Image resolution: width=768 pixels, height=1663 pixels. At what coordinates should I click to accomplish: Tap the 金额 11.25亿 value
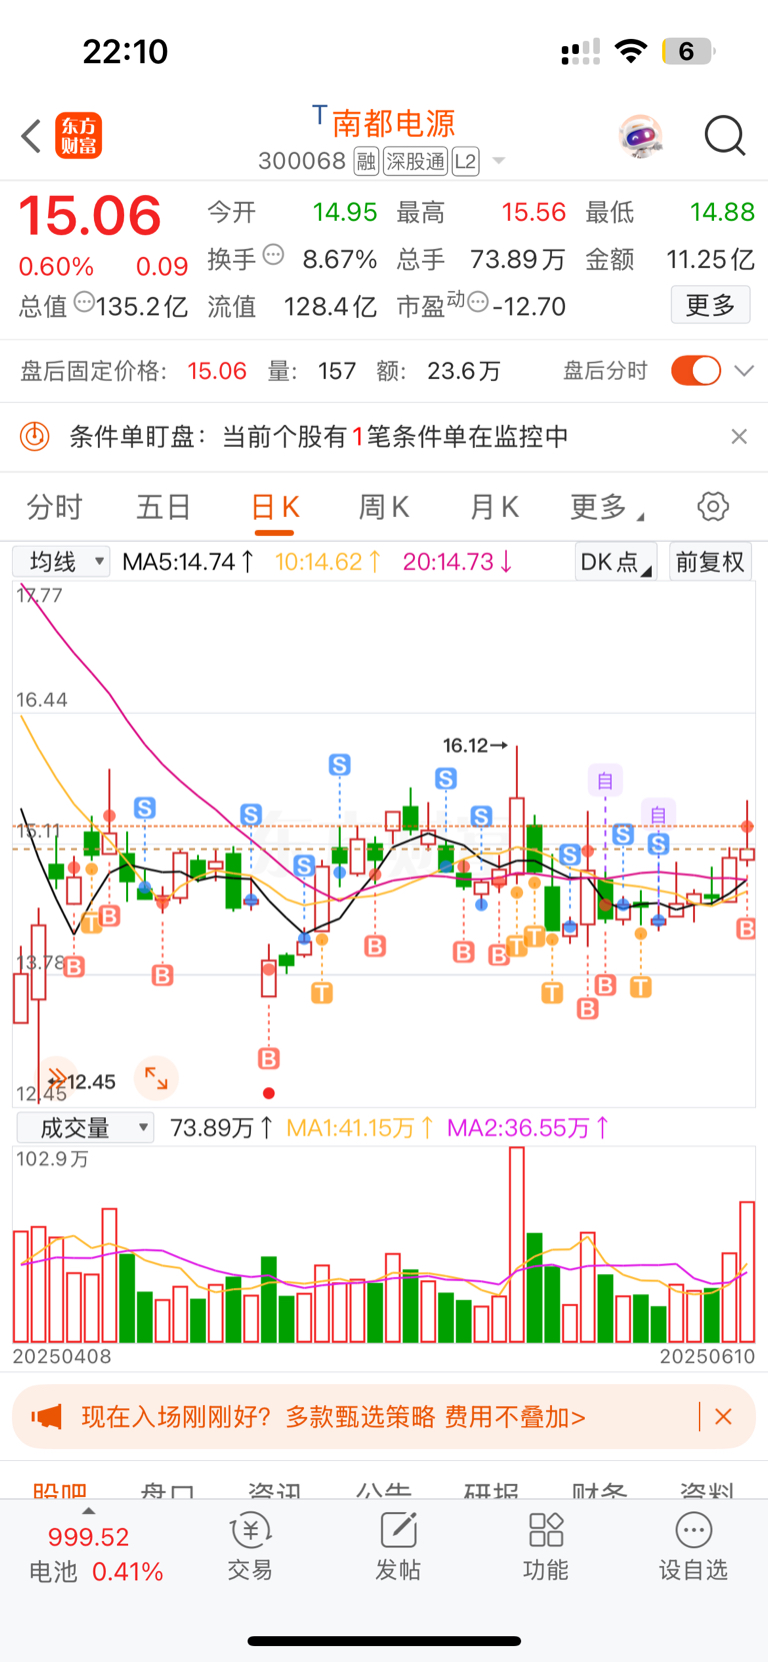coord(710,259)
